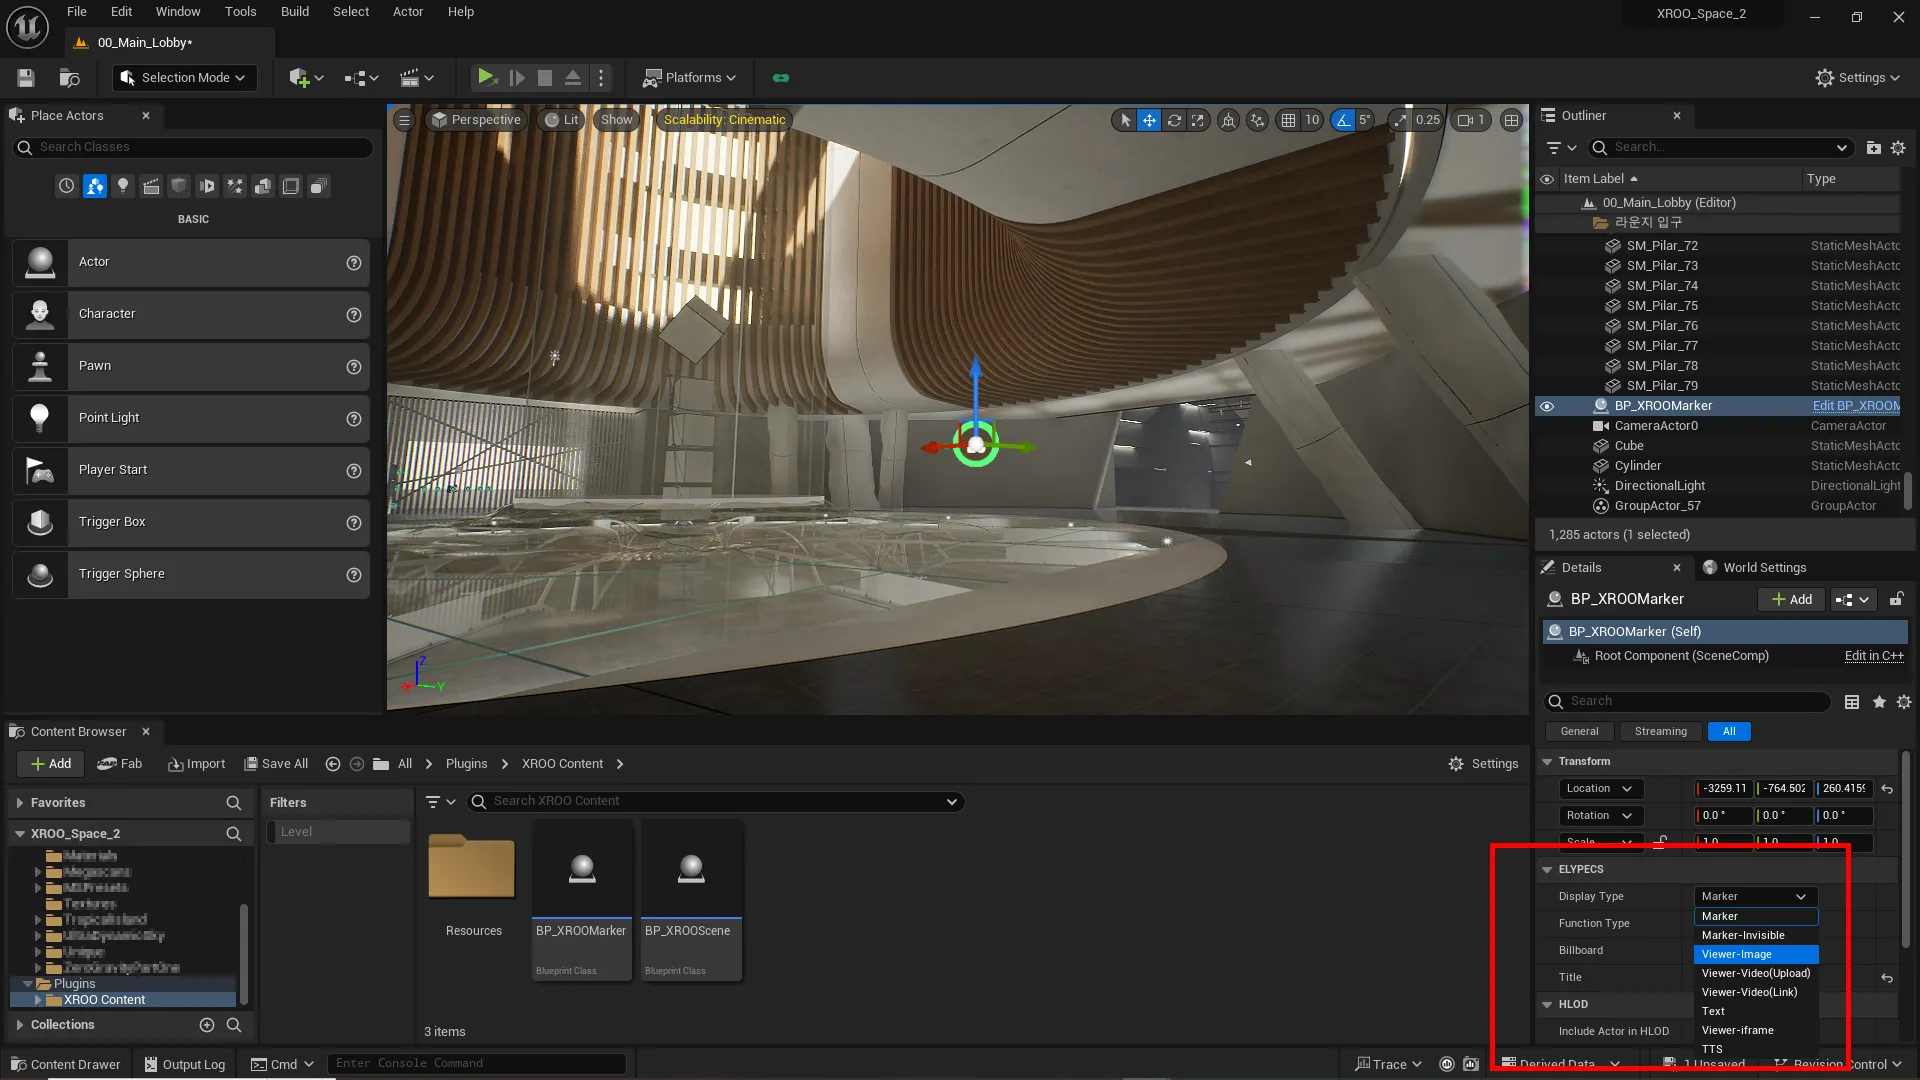Open the Lights category in Place Actors
The image size is (1920, 1080).
tap(123, 186)
